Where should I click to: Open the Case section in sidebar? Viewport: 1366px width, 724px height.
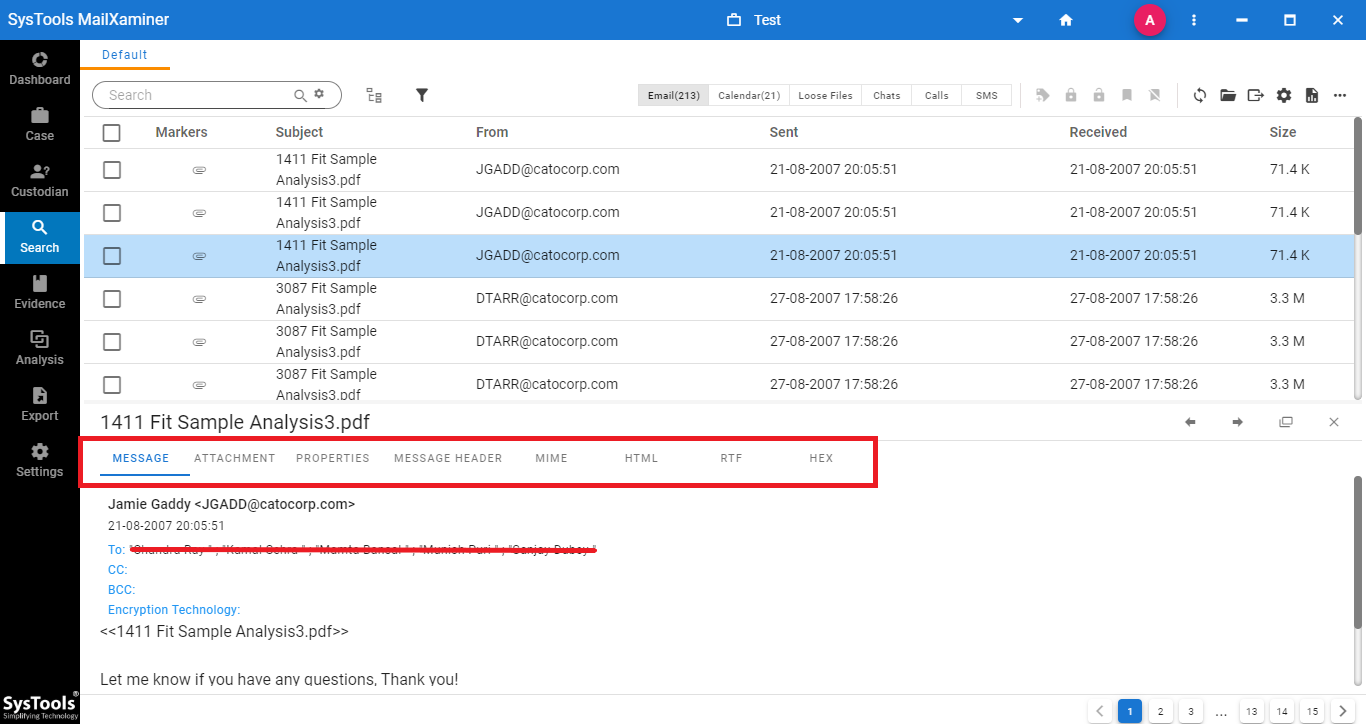pyautogui.click(x=40, y=125)
